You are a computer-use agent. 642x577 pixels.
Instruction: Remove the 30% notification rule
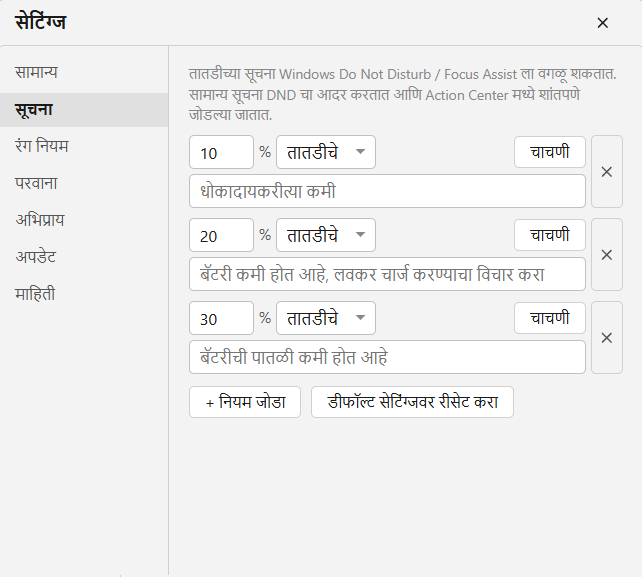pos(607,338)
